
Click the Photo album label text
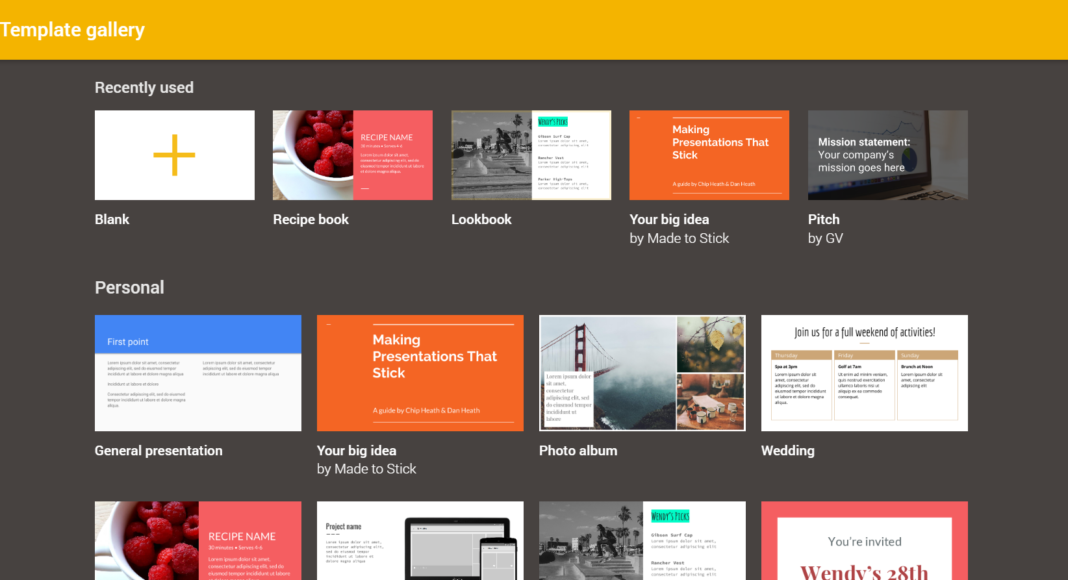pos(578,450)
